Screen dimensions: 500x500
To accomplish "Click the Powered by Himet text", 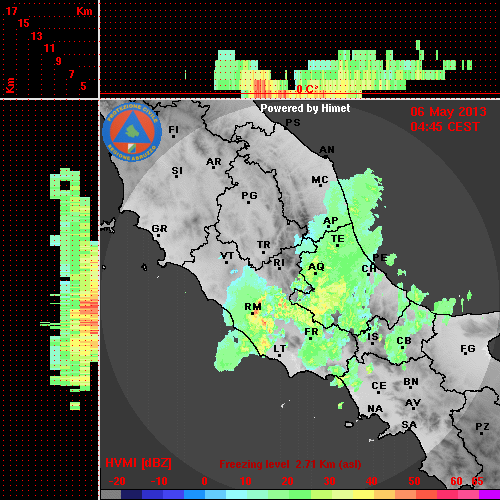I will pyautogui.click(x=305, y=108).
